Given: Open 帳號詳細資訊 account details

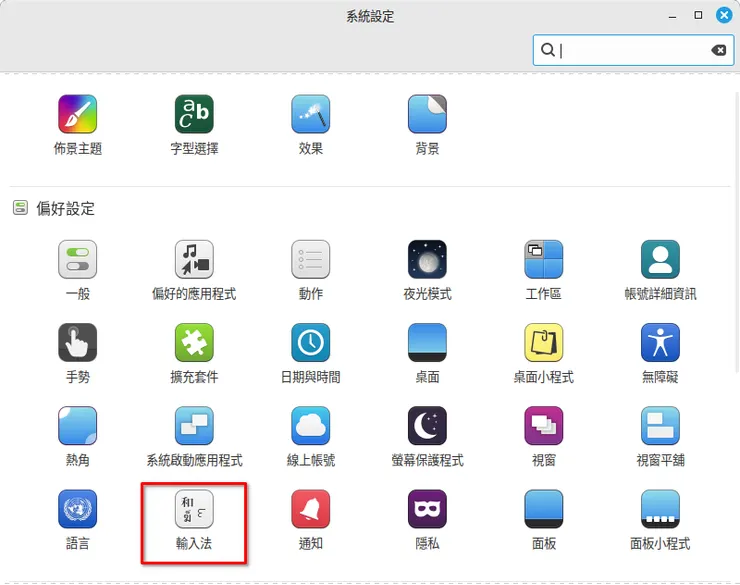Looking at the screenshot, I should pyautogui.click(x=660, y=270).
